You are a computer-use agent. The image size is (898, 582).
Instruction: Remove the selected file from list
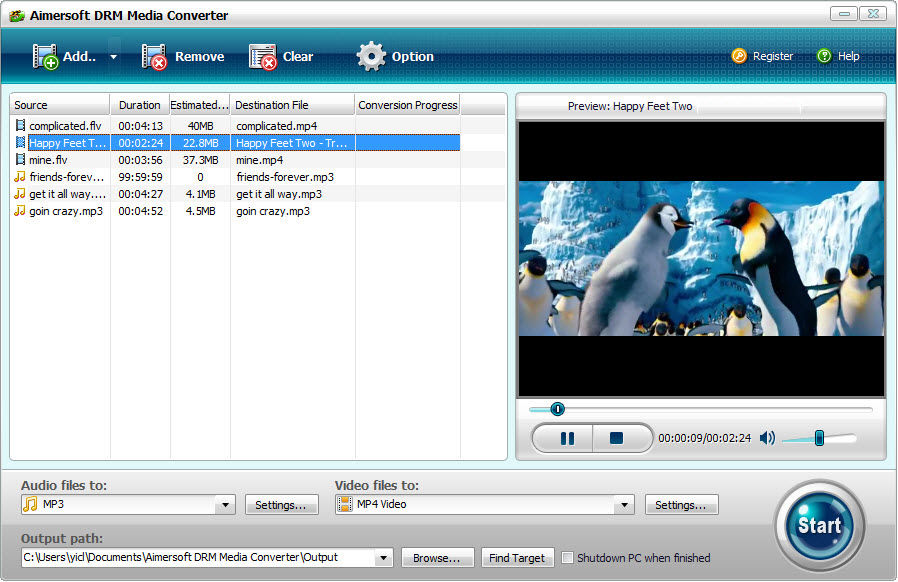tap(154, 57)
